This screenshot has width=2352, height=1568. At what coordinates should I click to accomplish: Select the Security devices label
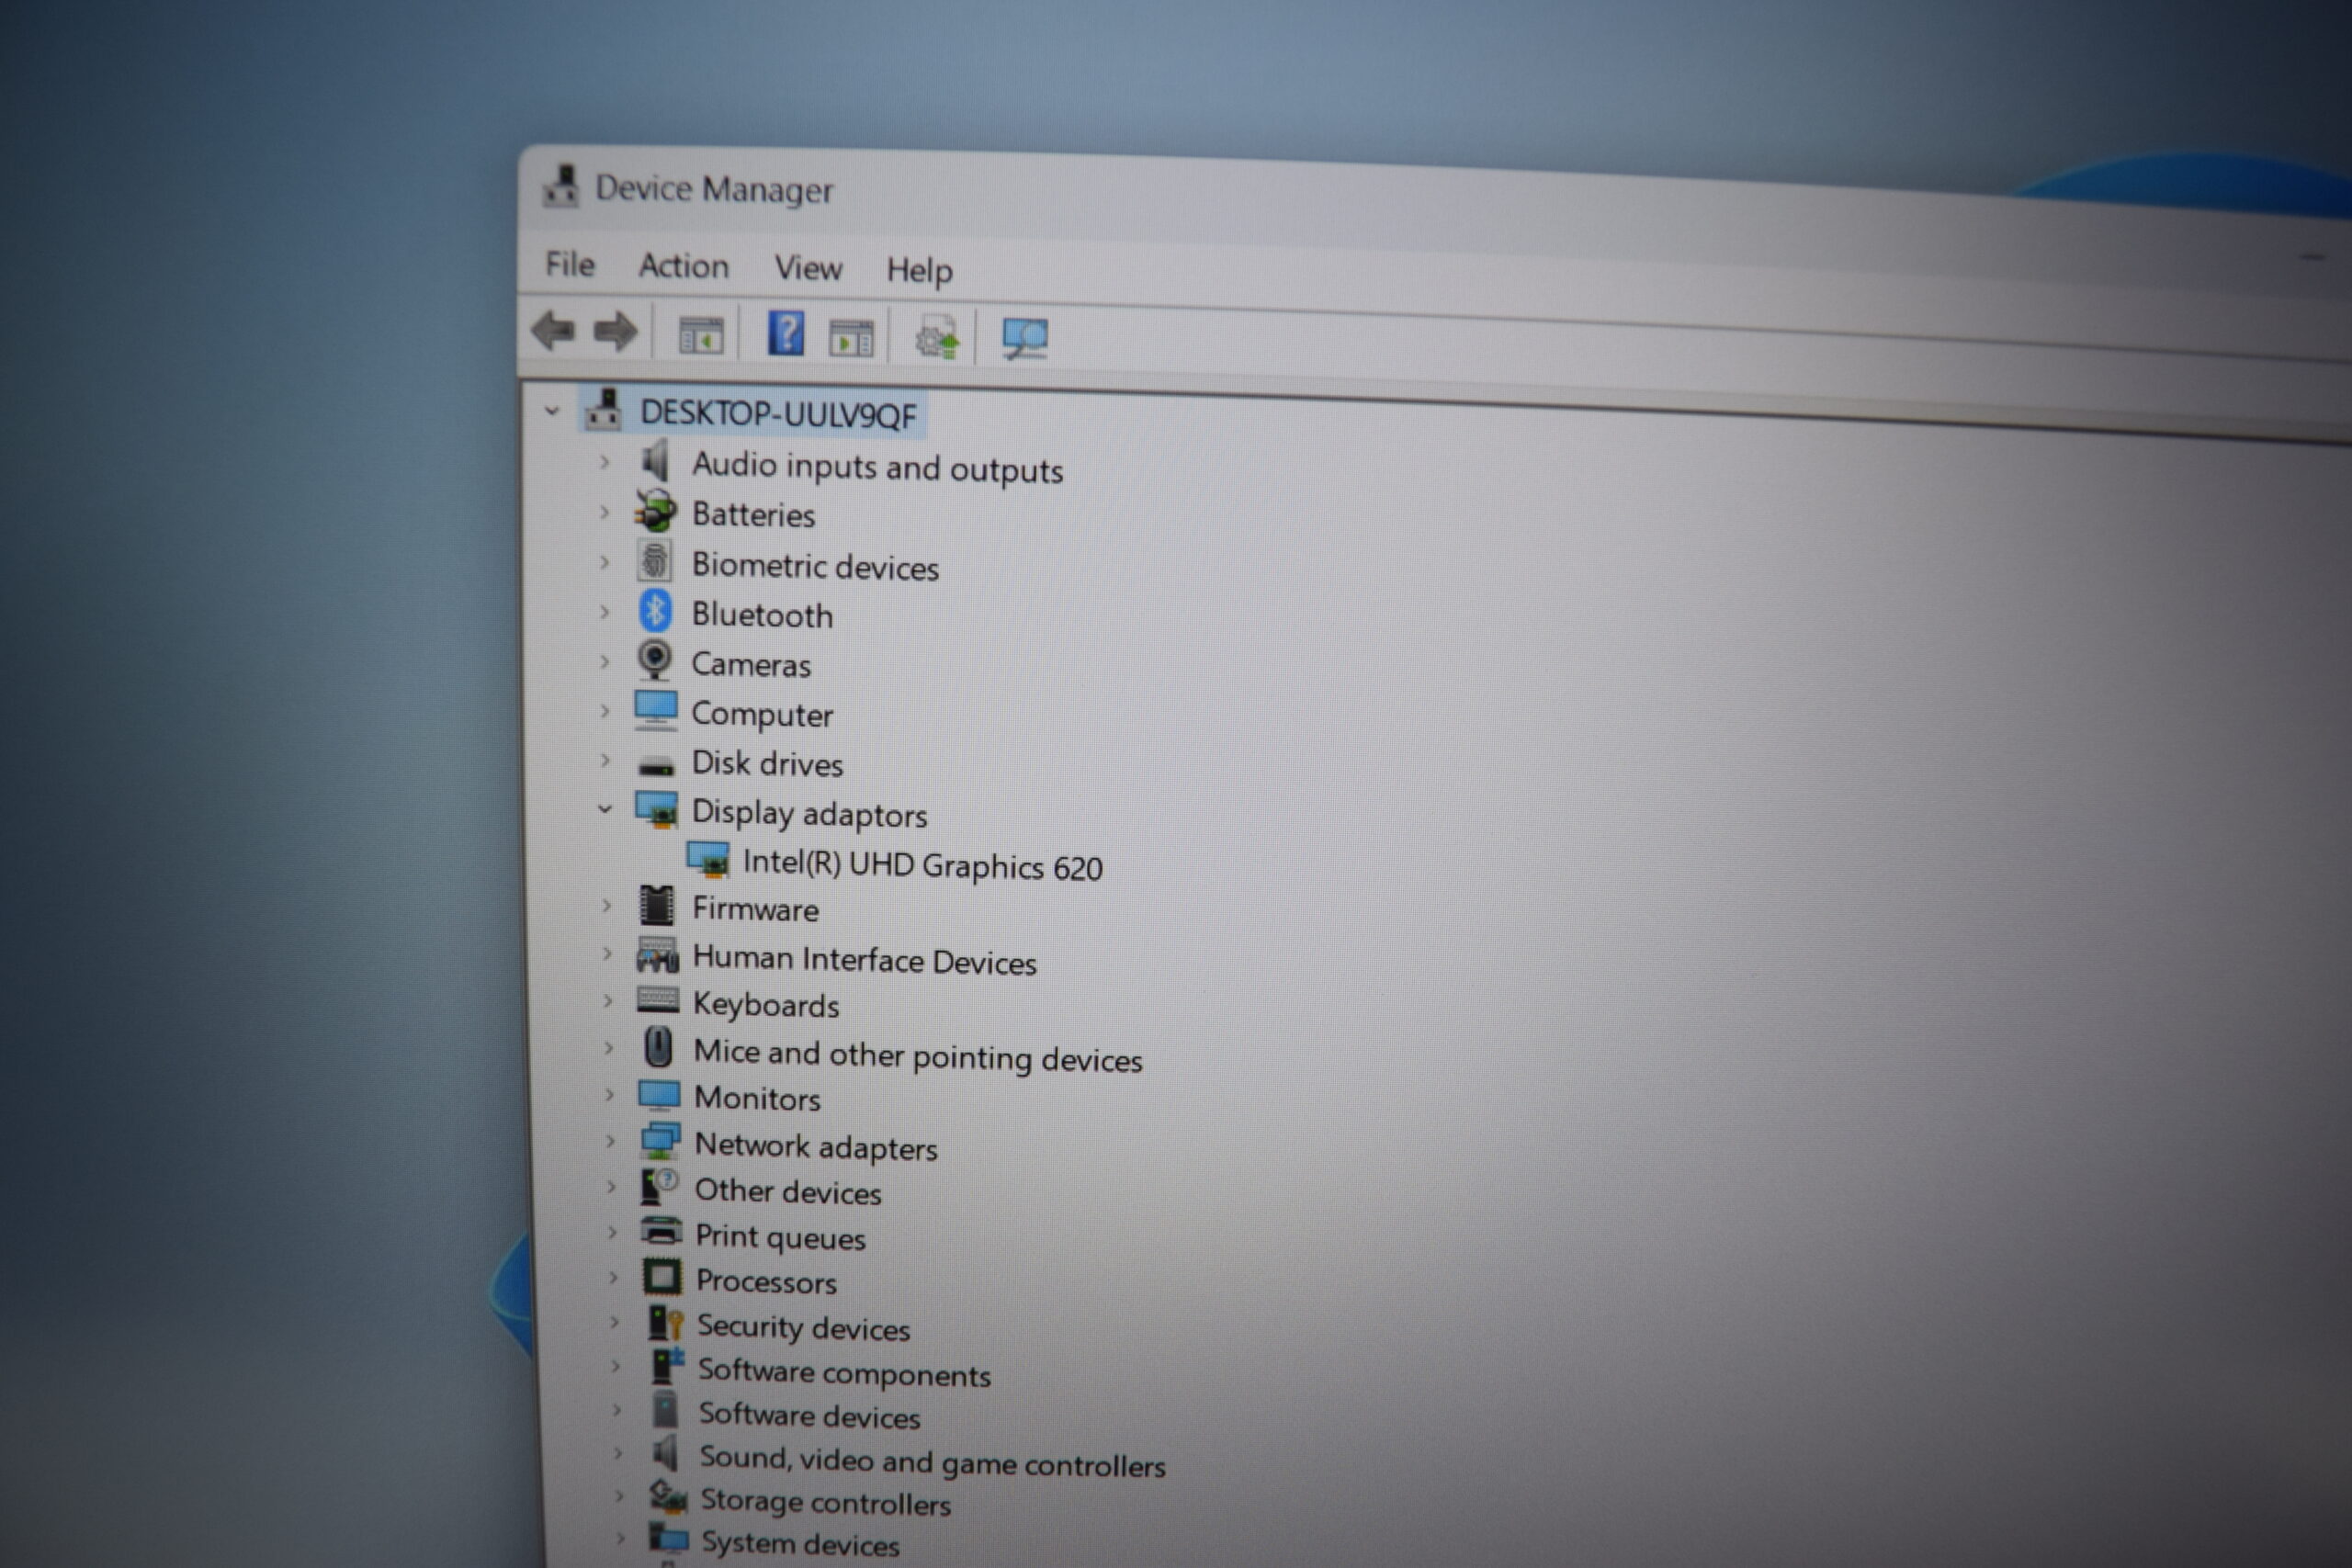click(x=803, y=1327)
